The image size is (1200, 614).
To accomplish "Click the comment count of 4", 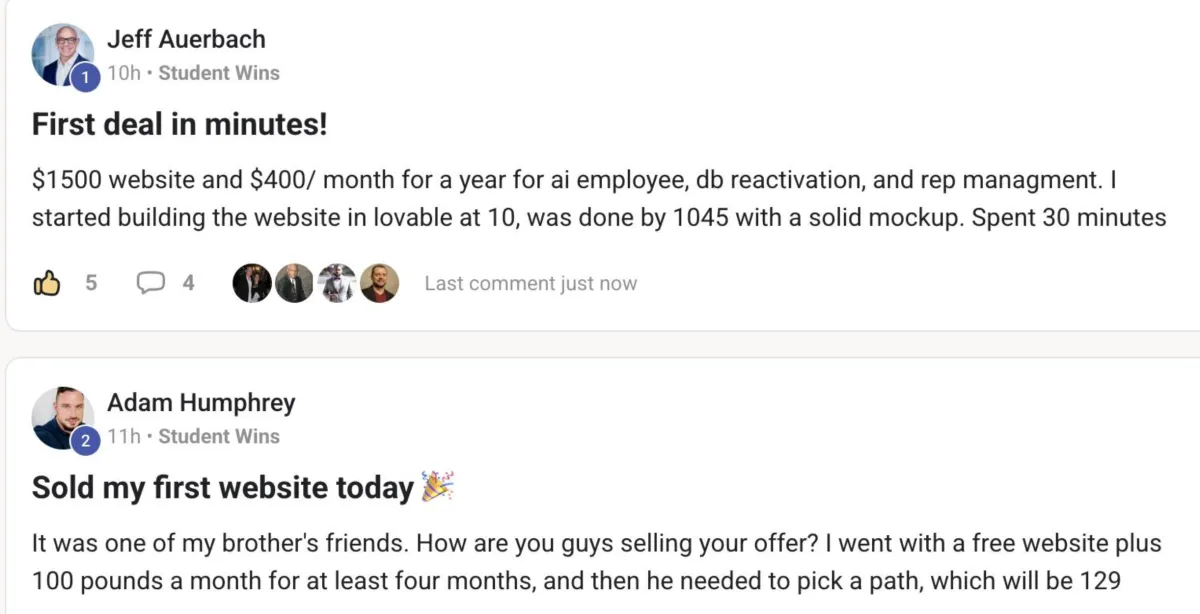I will tap(188, 283).
